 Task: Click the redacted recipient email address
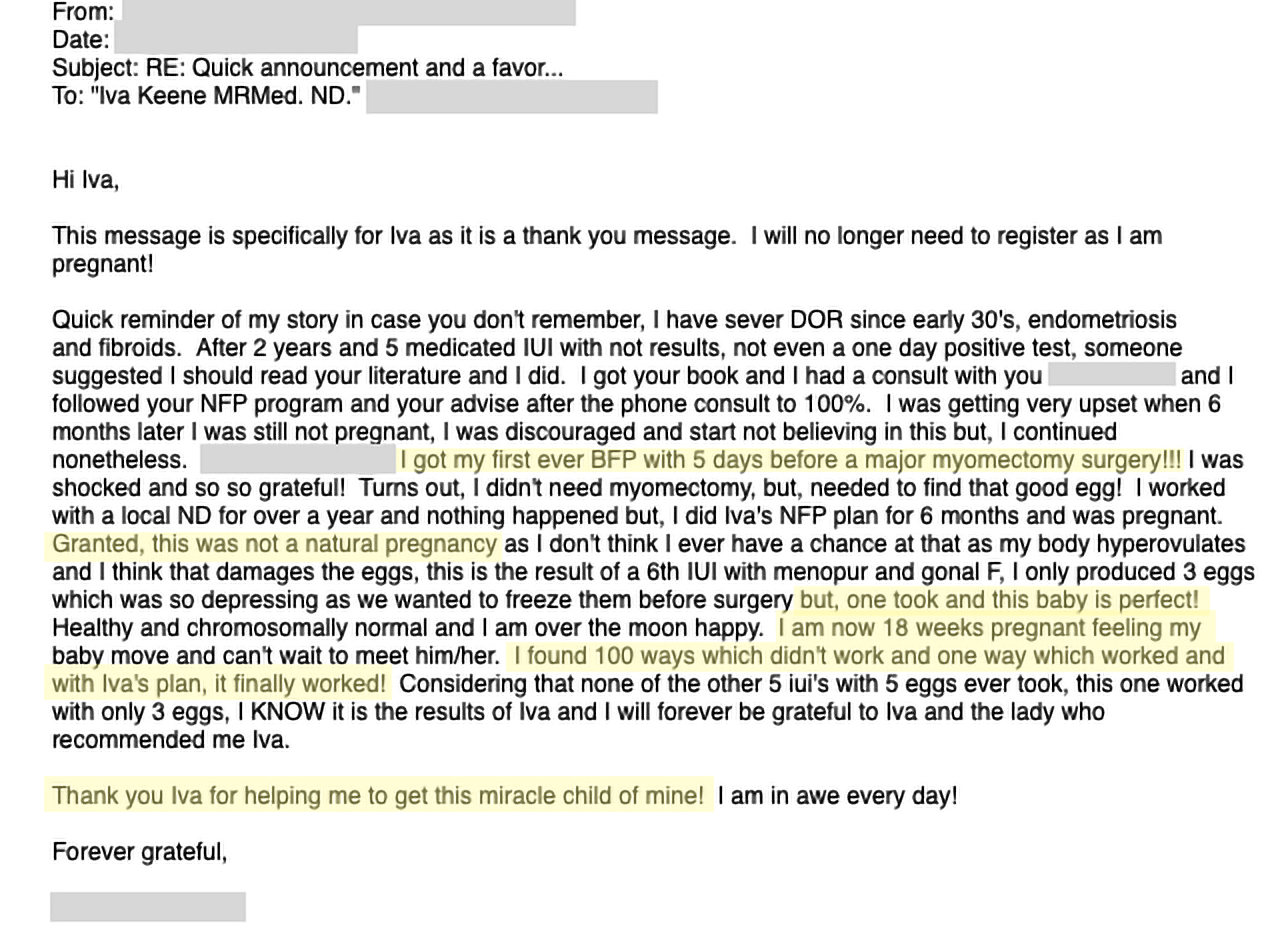pyautogui.click(x=512, y=97)
